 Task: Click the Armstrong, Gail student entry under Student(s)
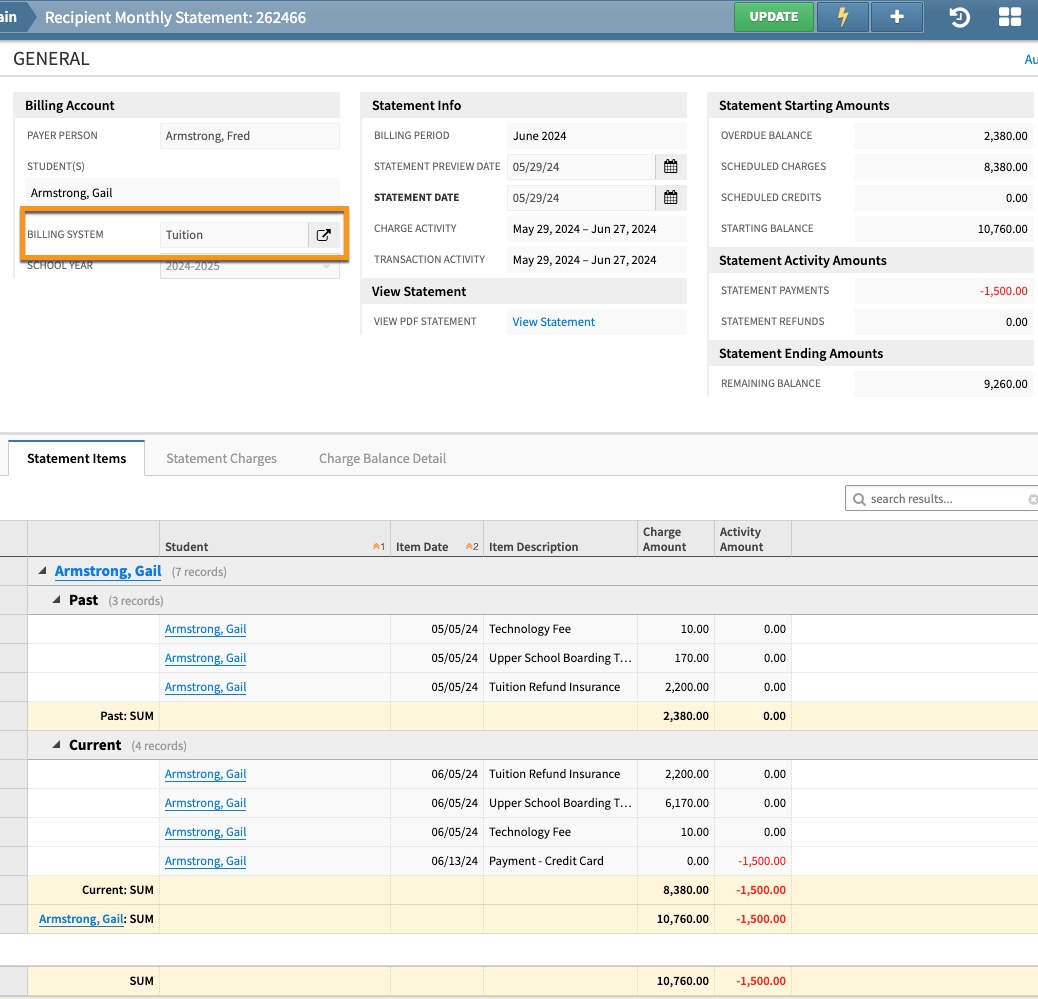71,193
